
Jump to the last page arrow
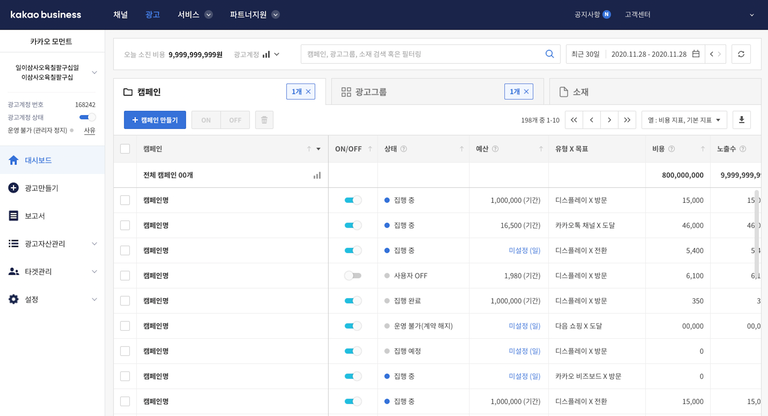(627, 120)
